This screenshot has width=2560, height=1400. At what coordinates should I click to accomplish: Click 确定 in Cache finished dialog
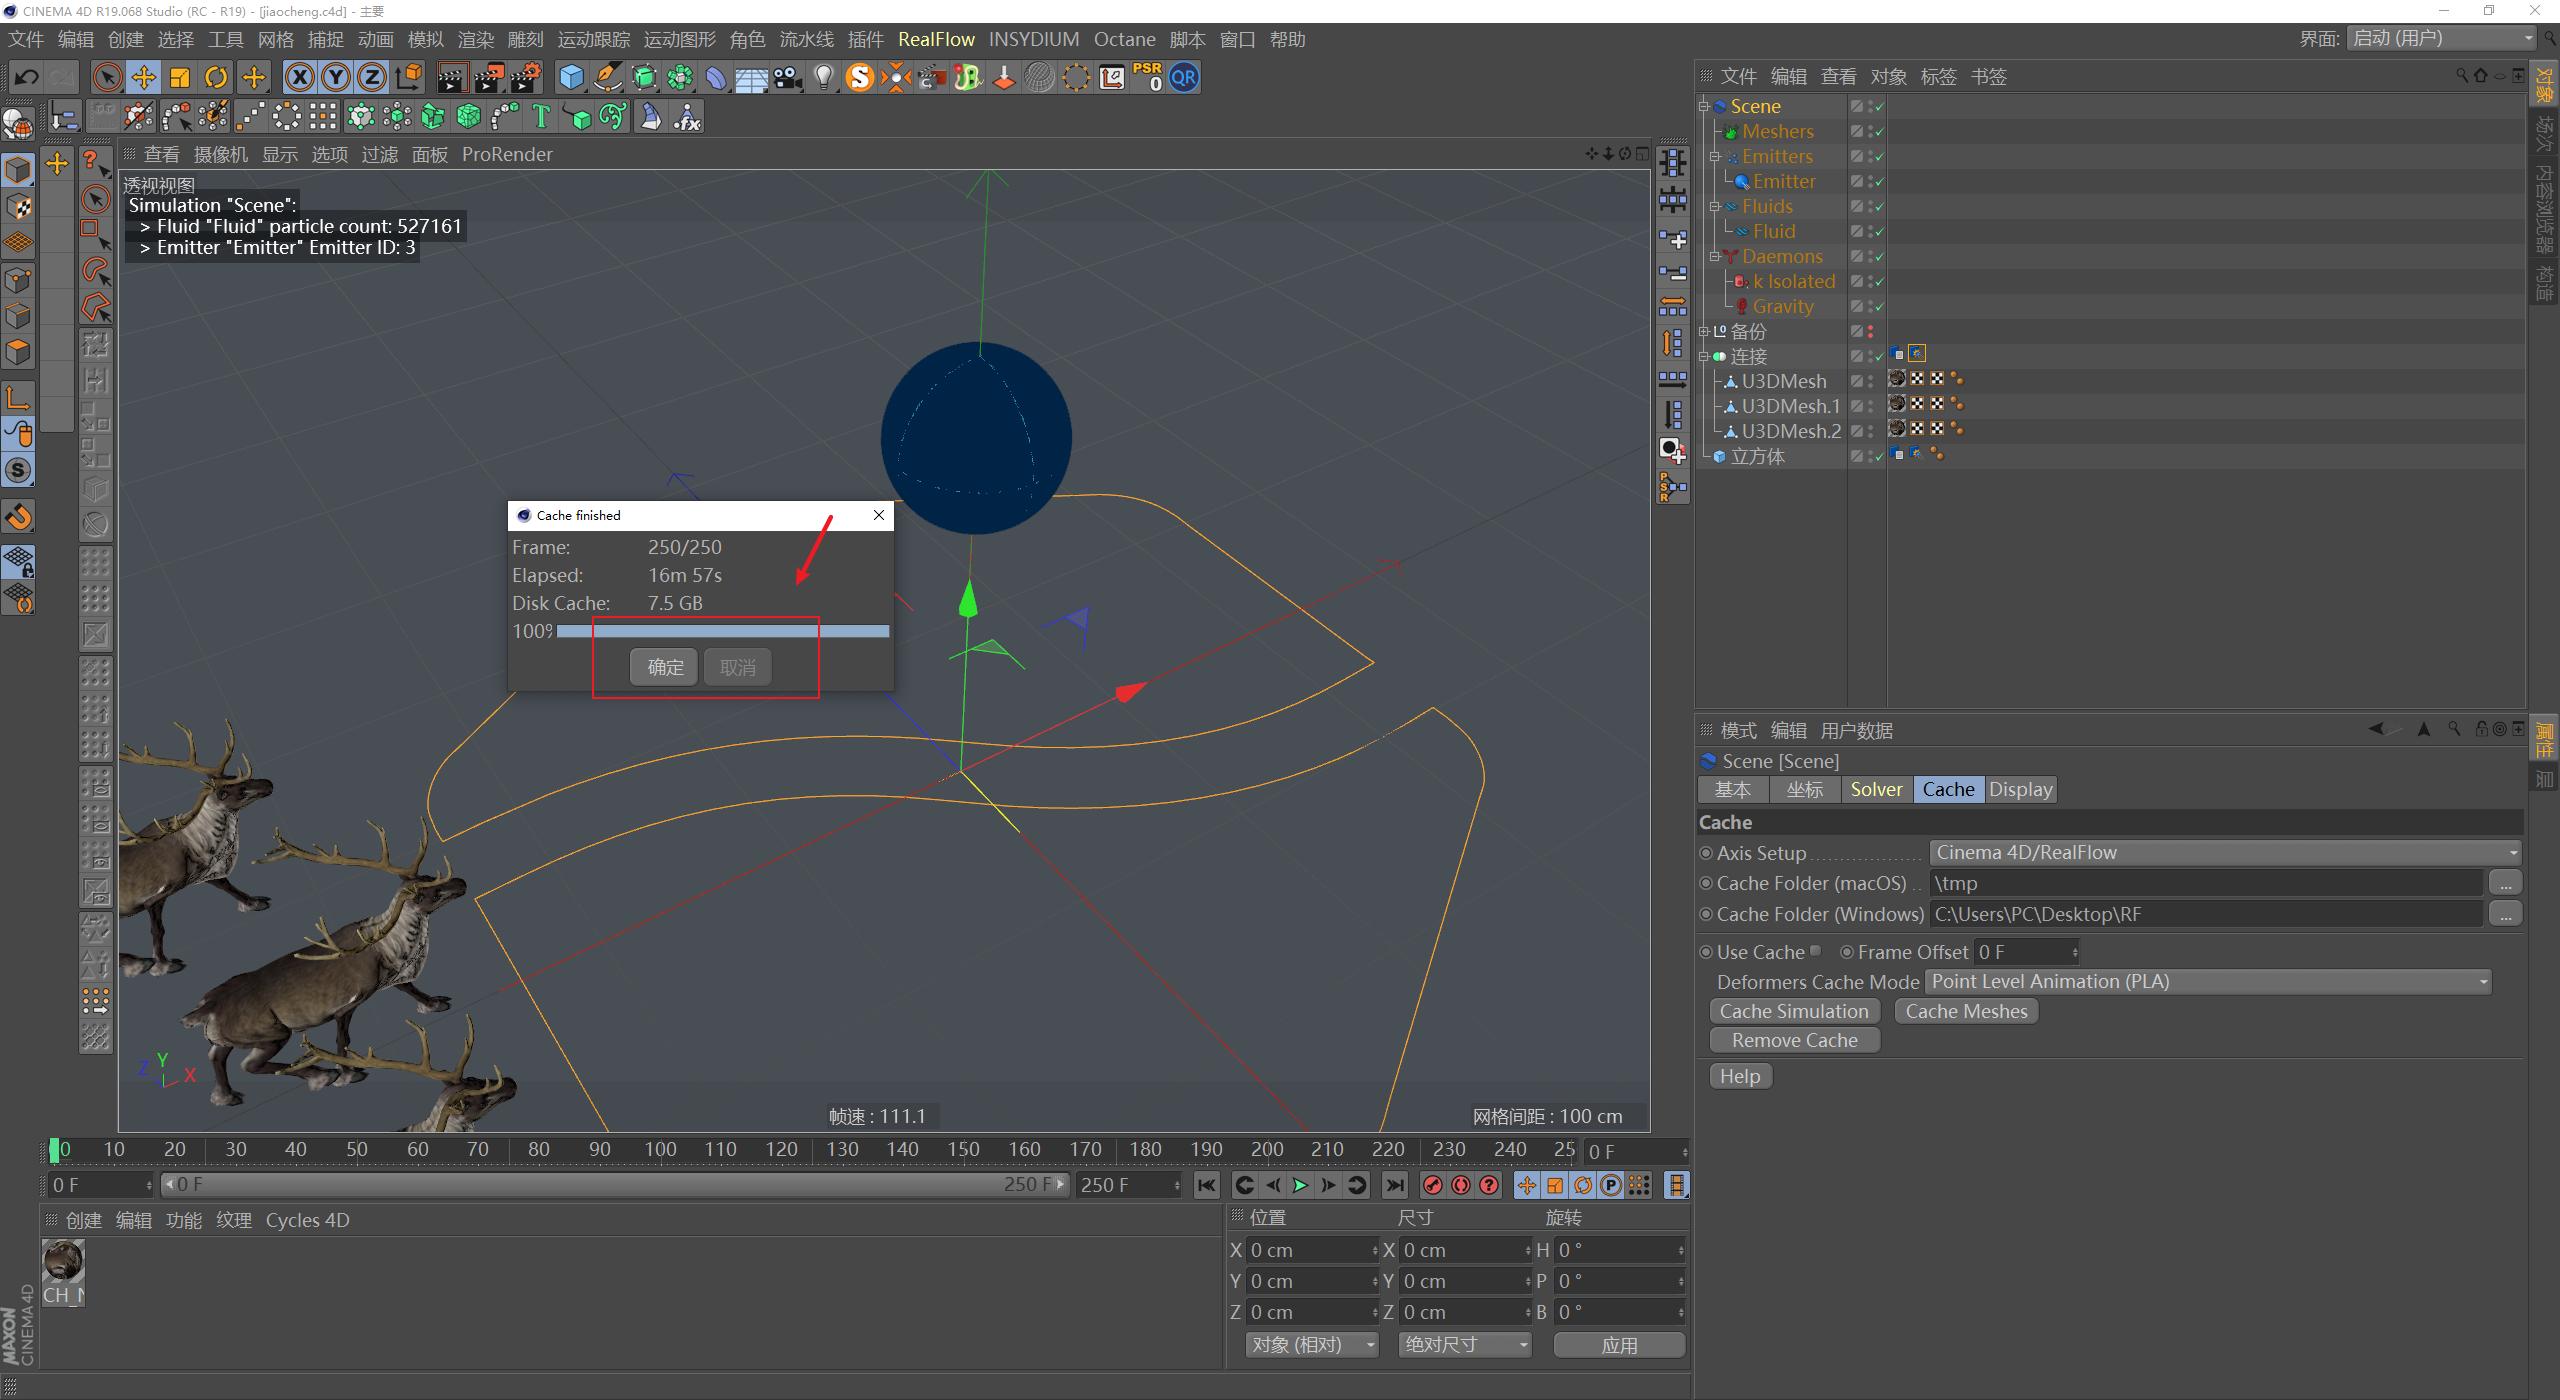(x=665, y=667)
